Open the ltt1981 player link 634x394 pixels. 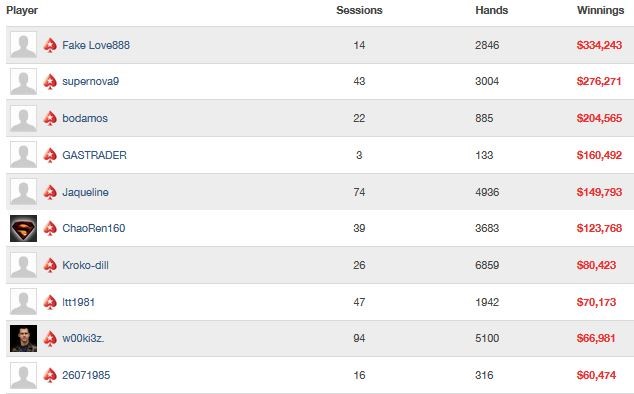(78, 302)
